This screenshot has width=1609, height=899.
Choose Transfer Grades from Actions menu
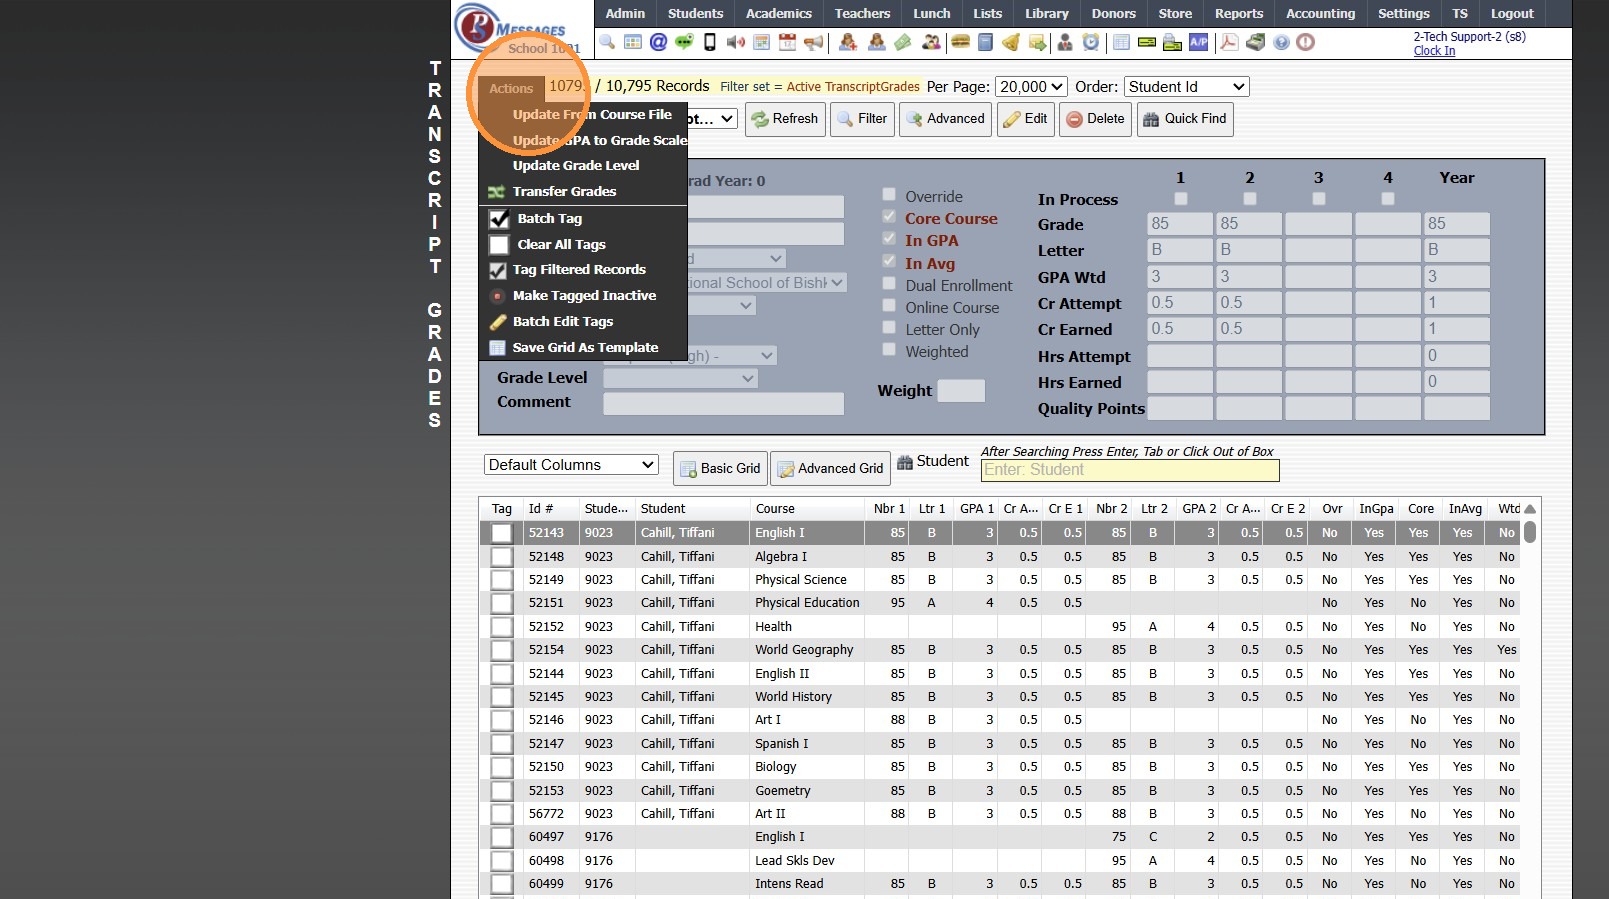[564, 191]
